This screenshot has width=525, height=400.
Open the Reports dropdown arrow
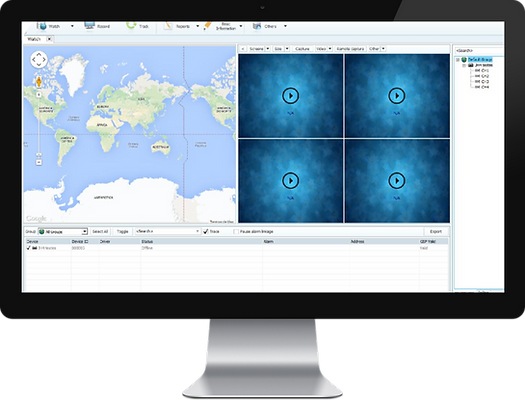198,26
